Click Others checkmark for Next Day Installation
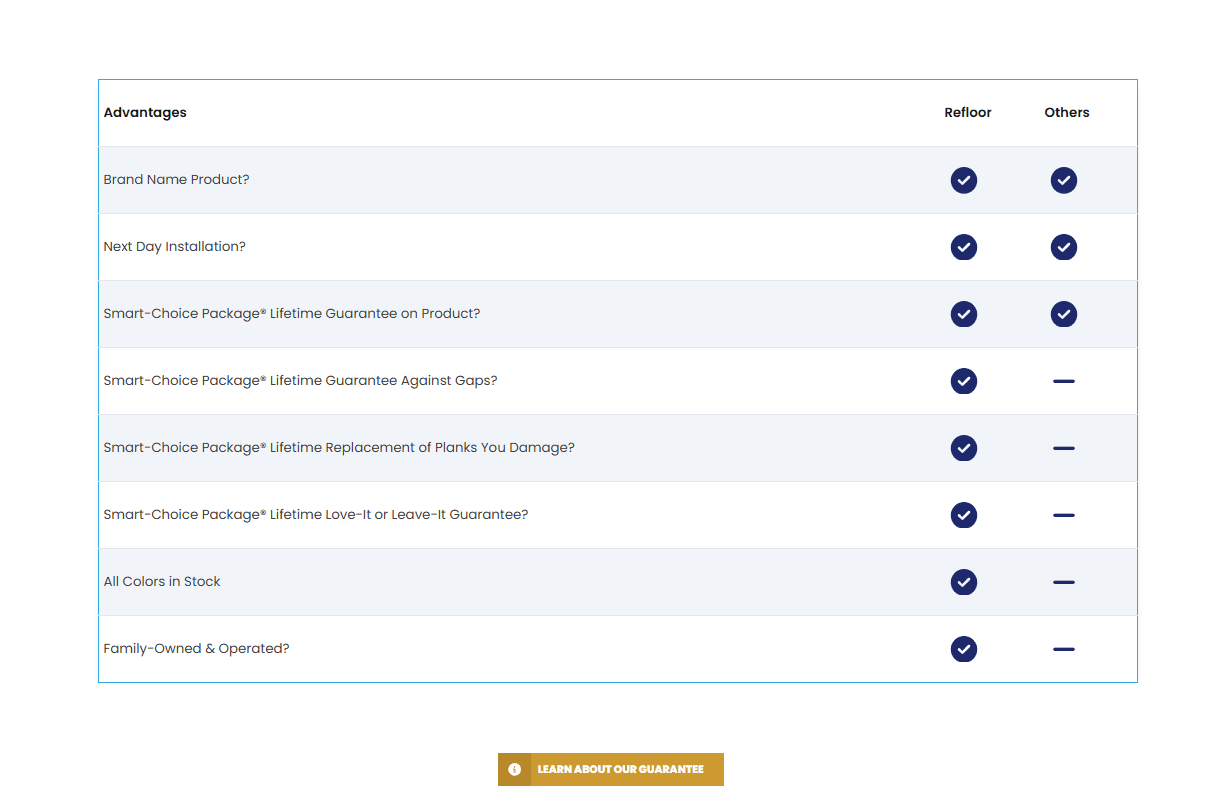The height and width of the screenshot is (808, 1224). click(x=1063, y=247)
